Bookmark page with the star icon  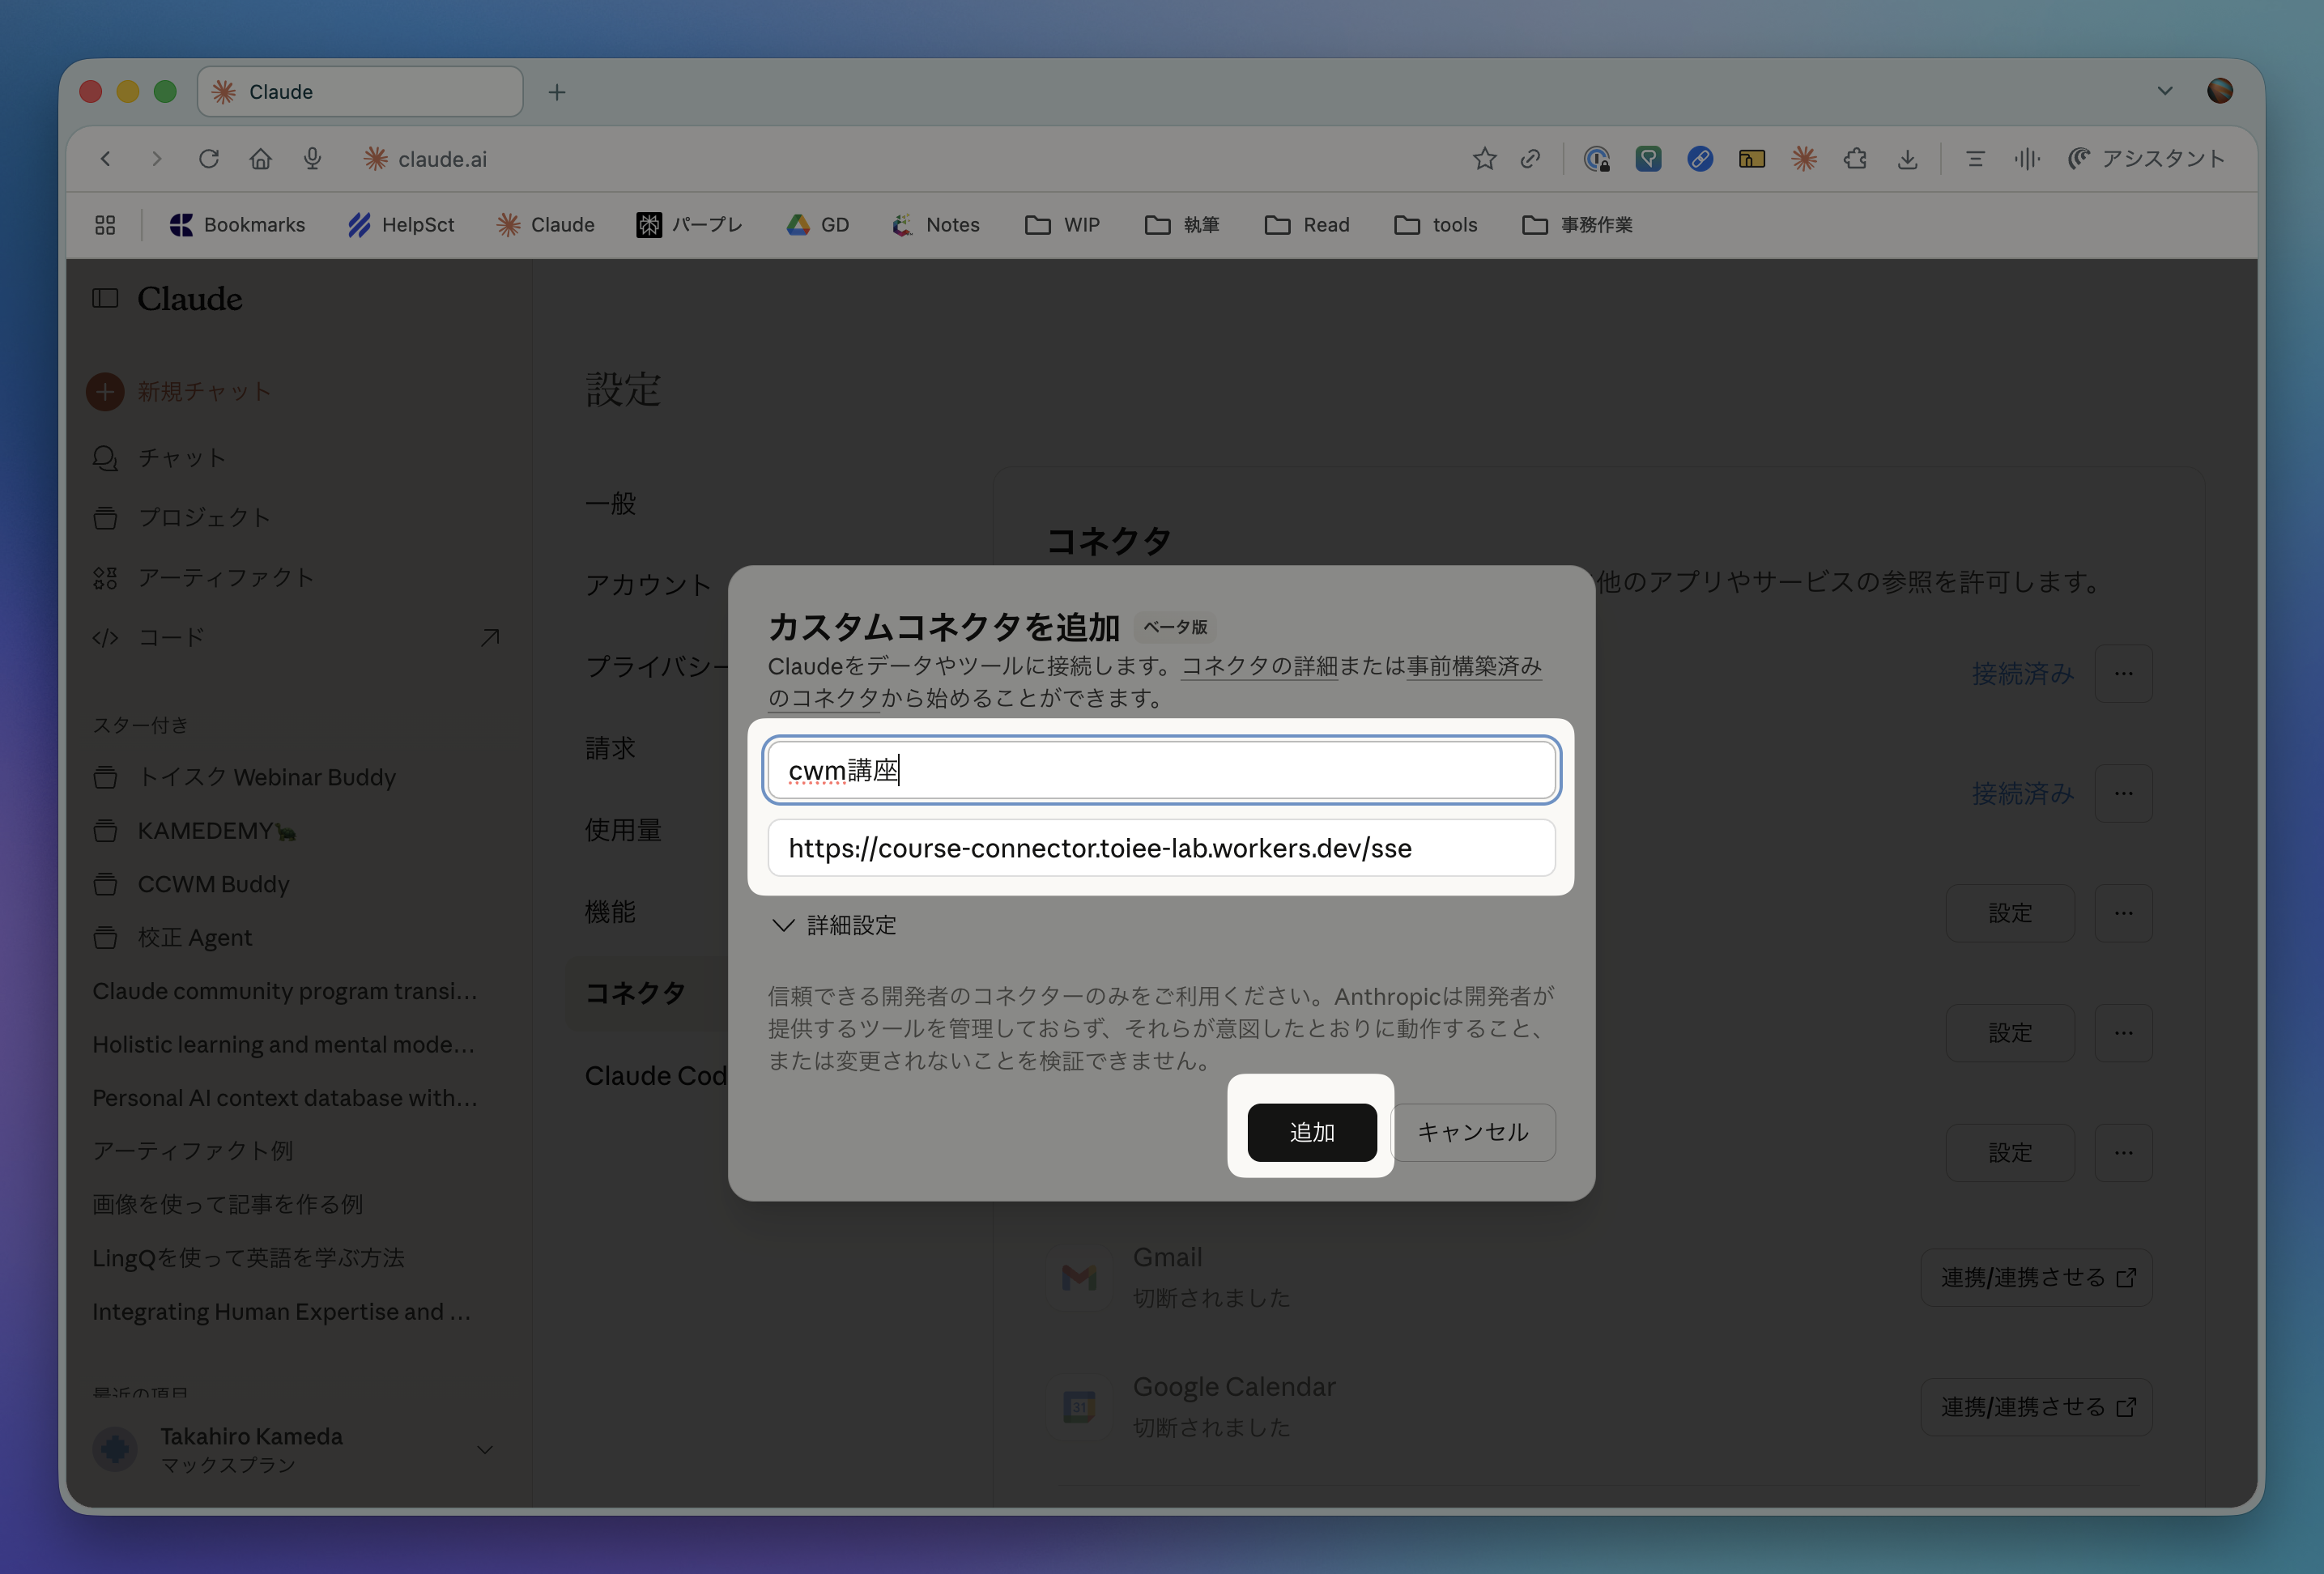[1484, 159]
